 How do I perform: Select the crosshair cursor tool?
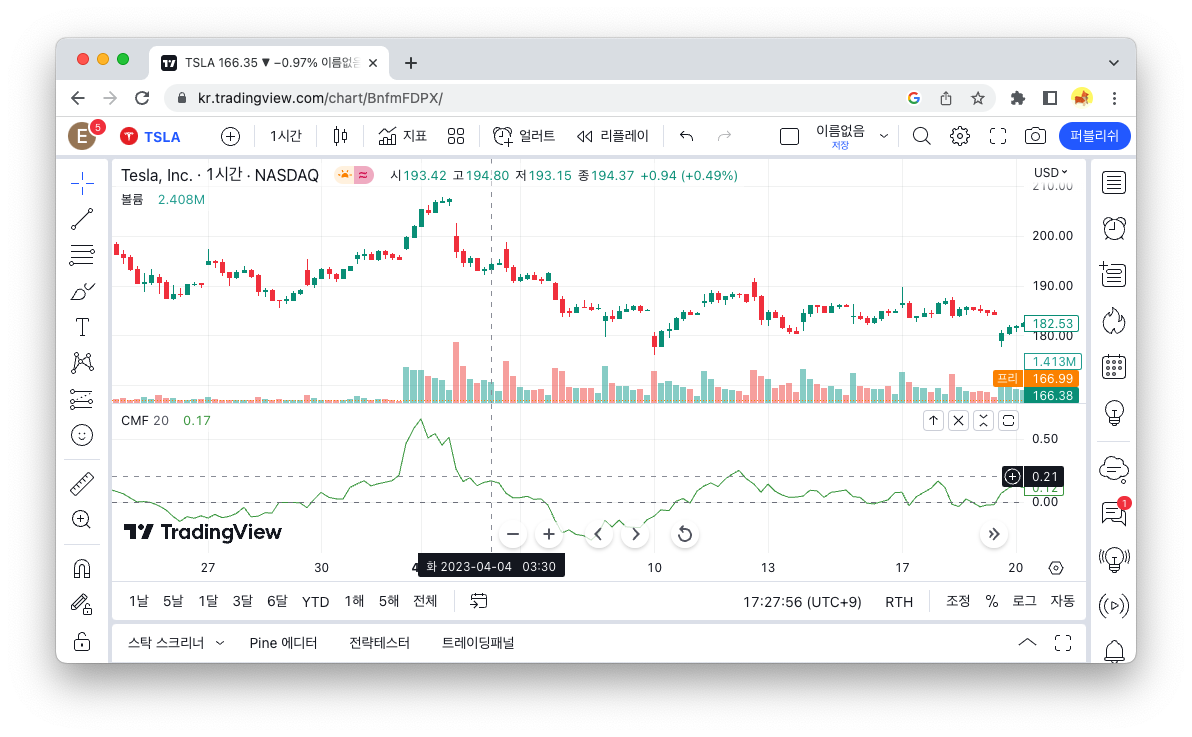(82, 183)
